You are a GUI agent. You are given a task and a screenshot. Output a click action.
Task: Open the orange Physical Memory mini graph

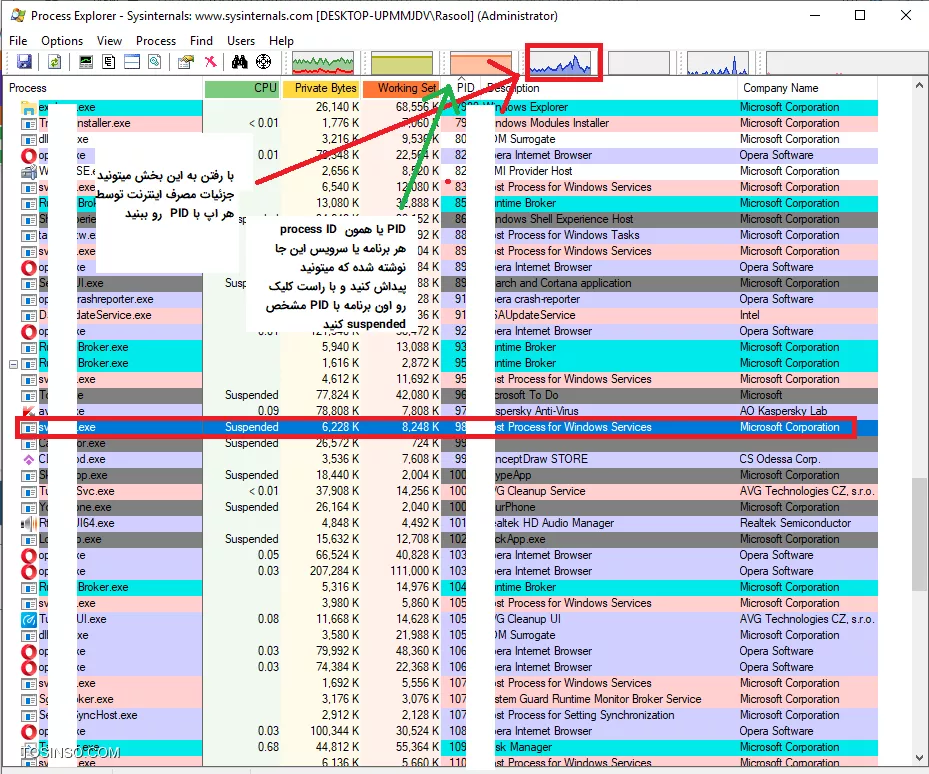tap(480, 63)
